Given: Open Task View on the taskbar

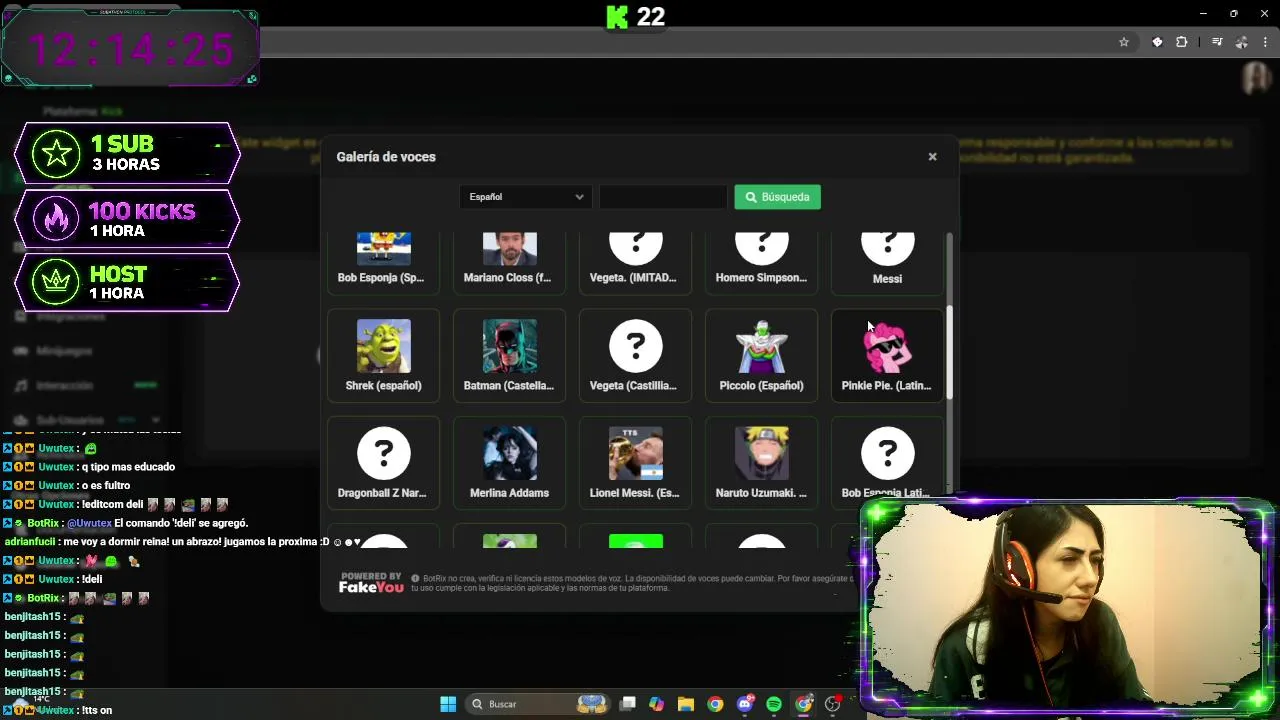Looking at the screenshot, I should [627, 704].
